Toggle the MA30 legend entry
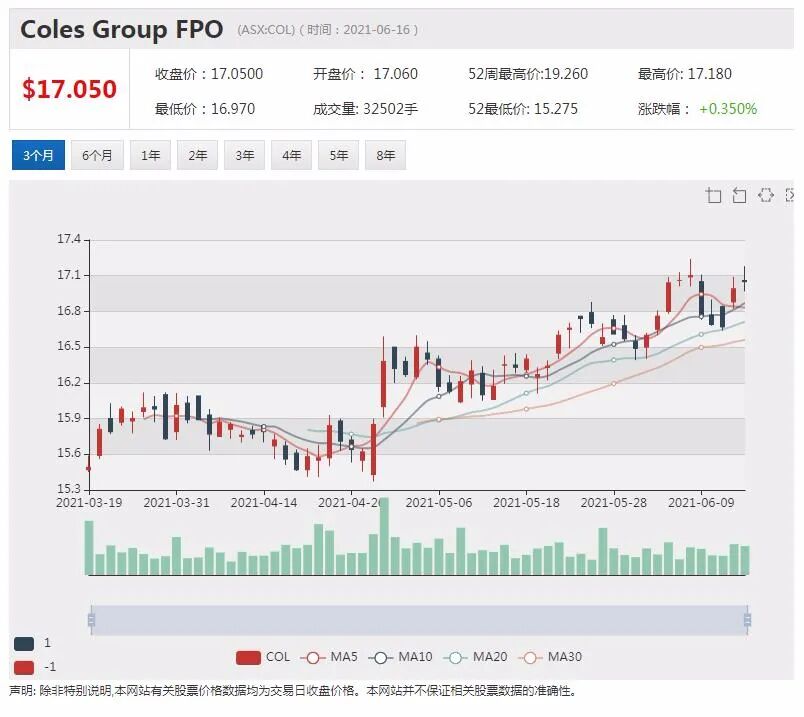The image size is (804, 717). pos(550,657)
